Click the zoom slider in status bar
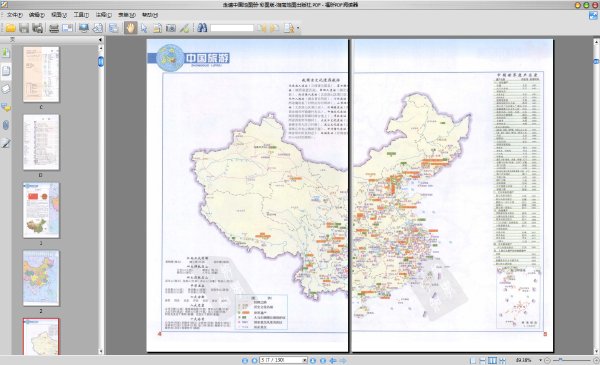This screenshot has height=365, width=600. (572, 360)
